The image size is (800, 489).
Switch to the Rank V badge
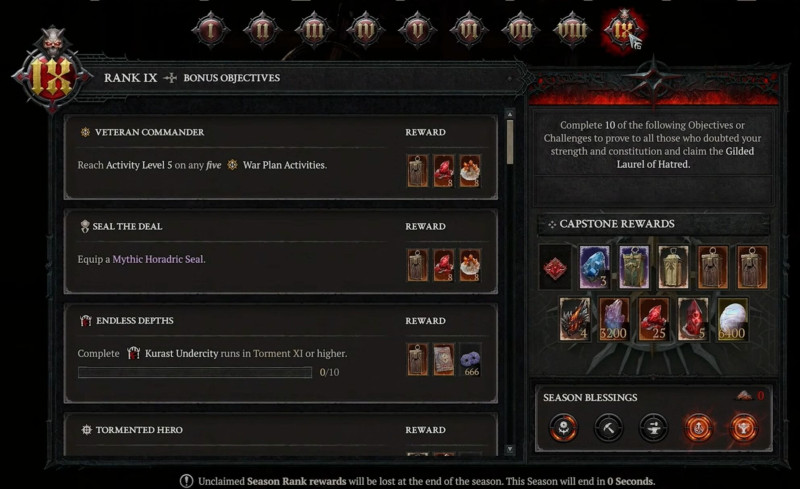point(417,30)
